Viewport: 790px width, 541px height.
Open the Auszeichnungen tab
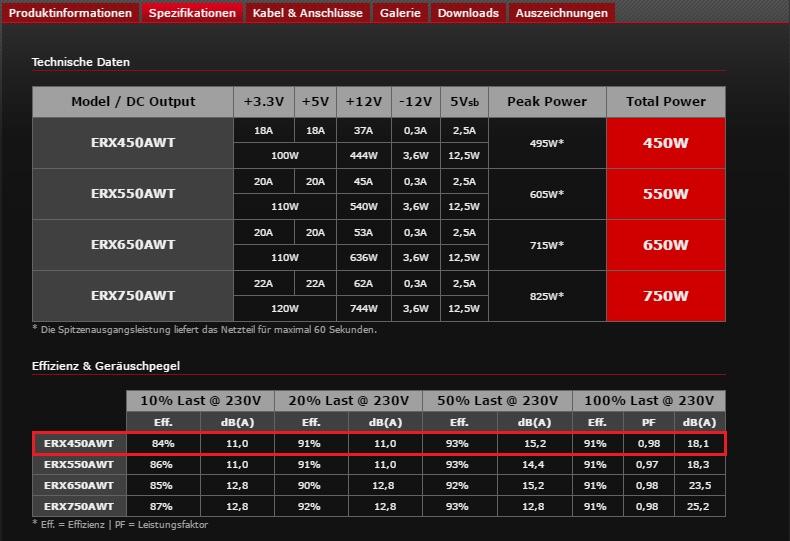pos(561,13)
